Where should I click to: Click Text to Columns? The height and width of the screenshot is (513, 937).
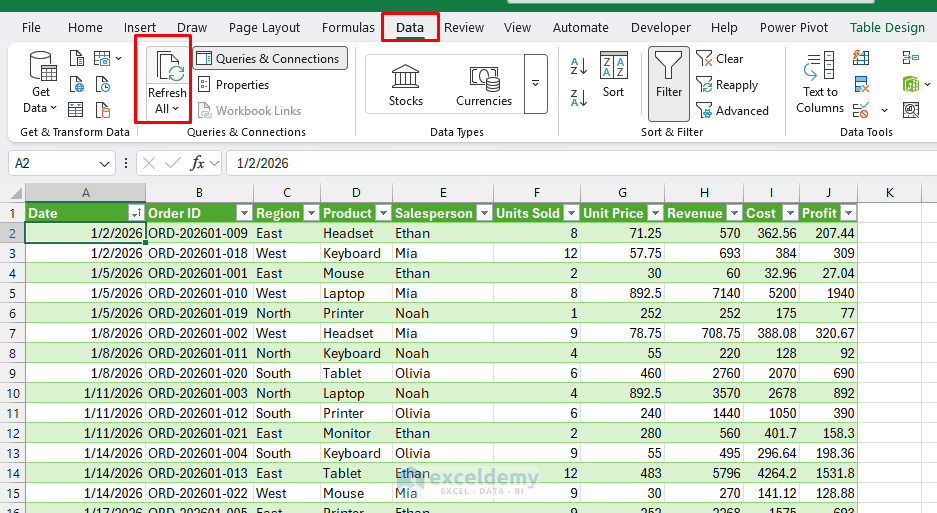pos(820,83)
